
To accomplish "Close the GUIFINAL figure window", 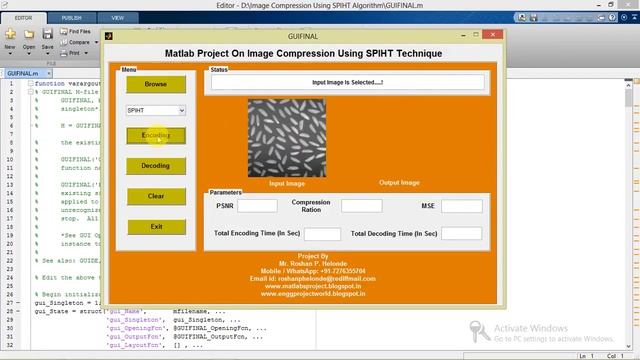I will (x=493, y=35).
